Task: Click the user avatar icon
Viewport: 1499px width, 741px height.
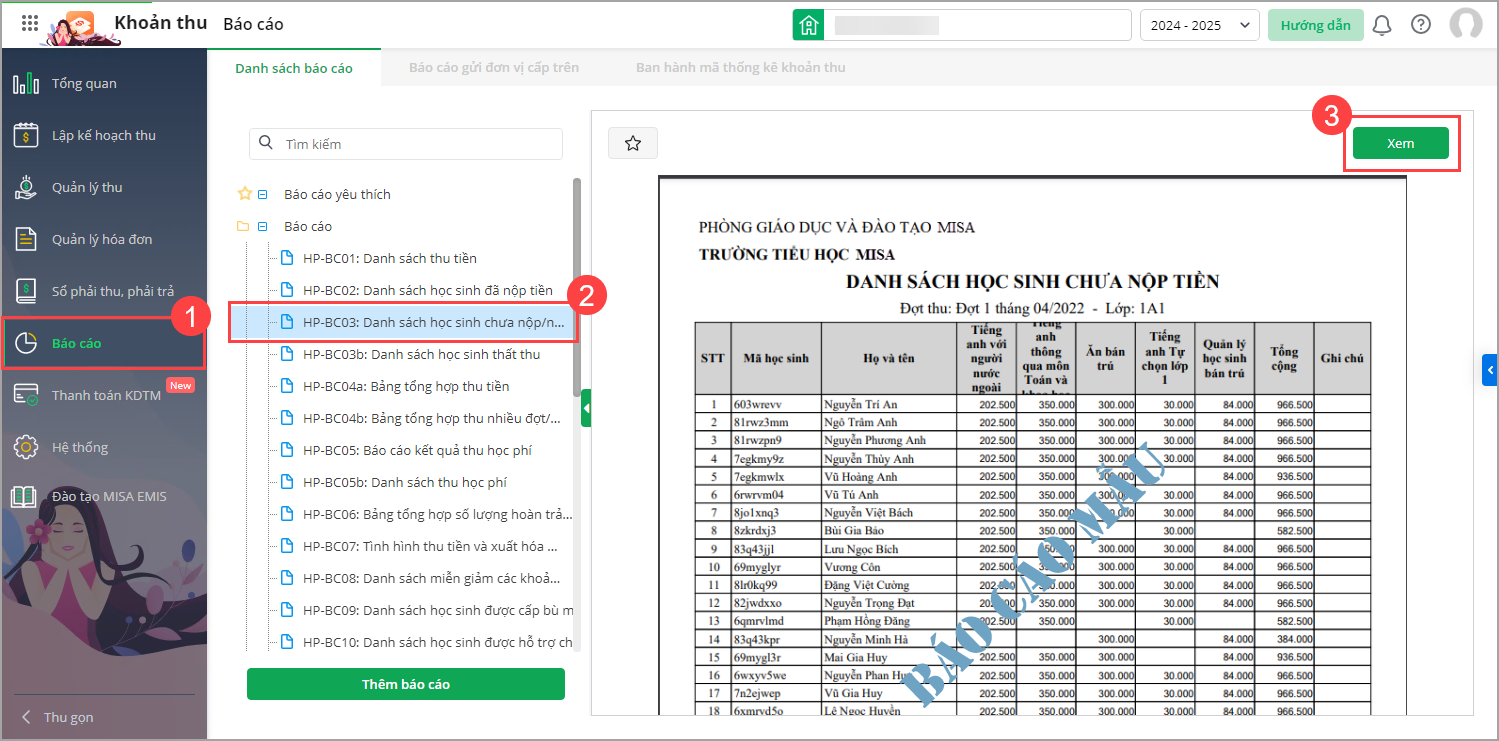Action: [x=1465, y=25]
